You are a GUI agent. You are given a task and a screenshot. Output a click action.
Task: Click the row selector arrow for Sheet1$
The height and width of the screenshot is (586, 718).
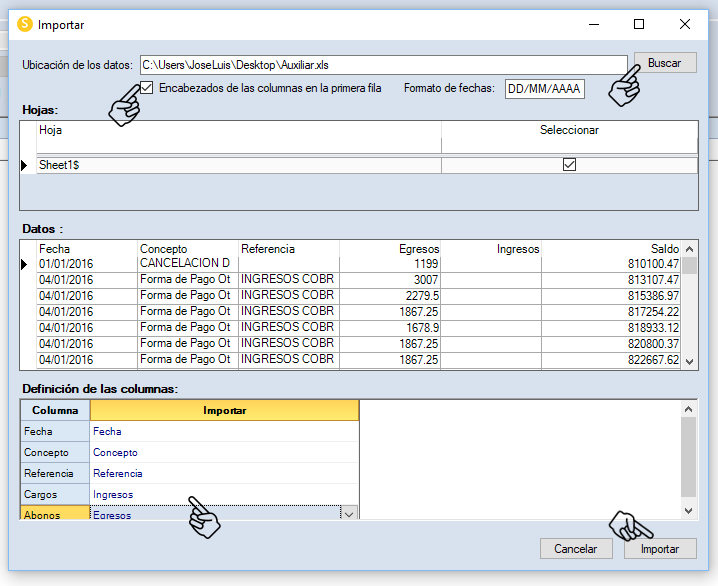[27, 165]
